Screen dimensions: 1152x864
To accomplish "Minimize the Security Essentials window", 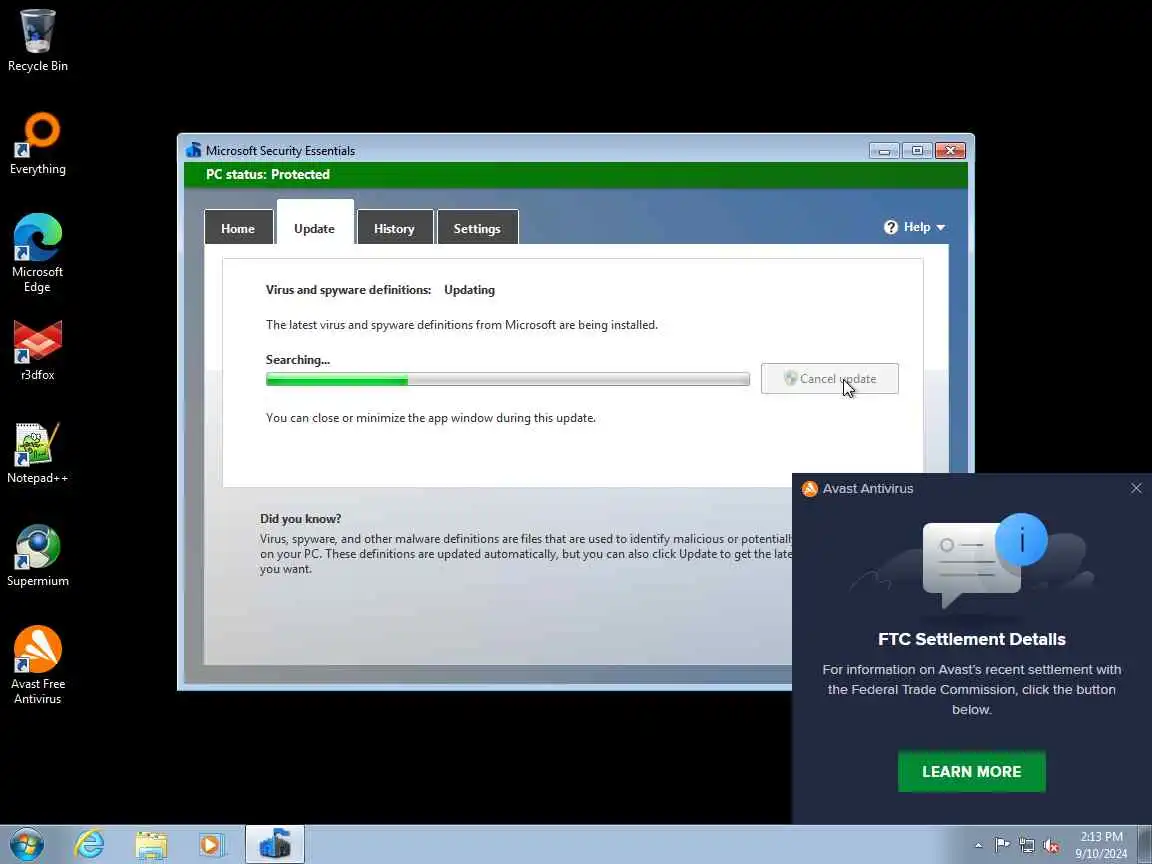I will pyautogui.click(x=885, y=151).
